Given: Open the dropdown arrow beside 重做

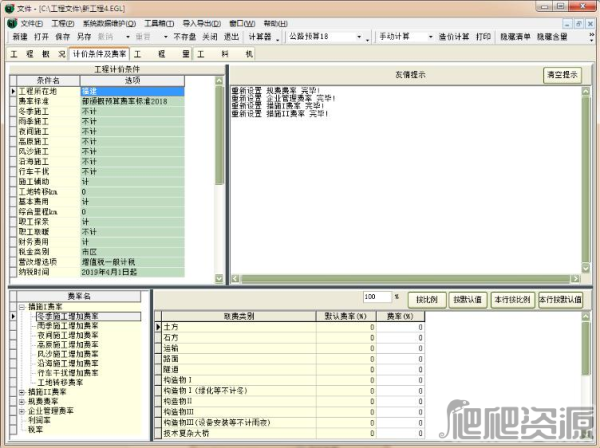Looking at the screenshot, I should (x=165, y=37).
